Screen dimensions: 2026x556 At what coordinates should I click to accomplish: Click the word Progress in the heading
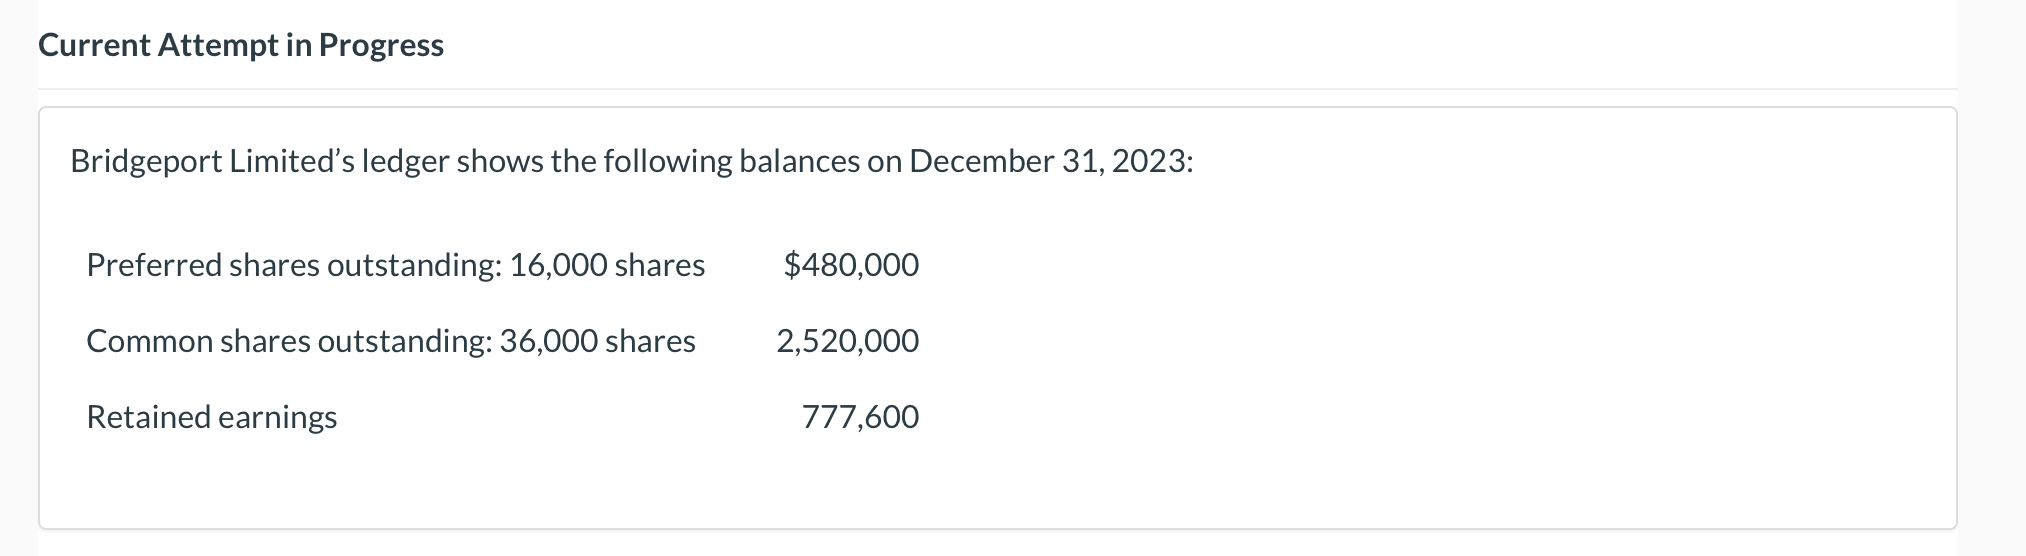382,45
